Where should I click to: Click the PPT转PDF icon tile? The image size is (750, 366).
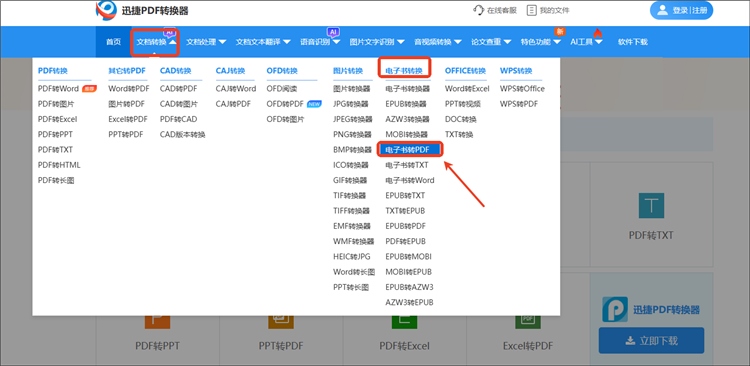pyautogui.click(x=281, y=322)
